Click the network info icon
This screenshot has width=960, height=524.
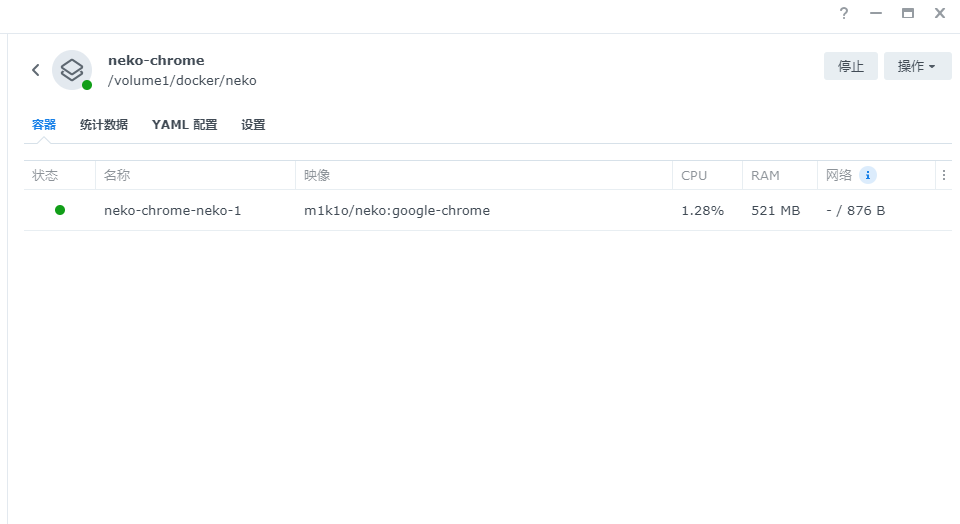(868, 175)
